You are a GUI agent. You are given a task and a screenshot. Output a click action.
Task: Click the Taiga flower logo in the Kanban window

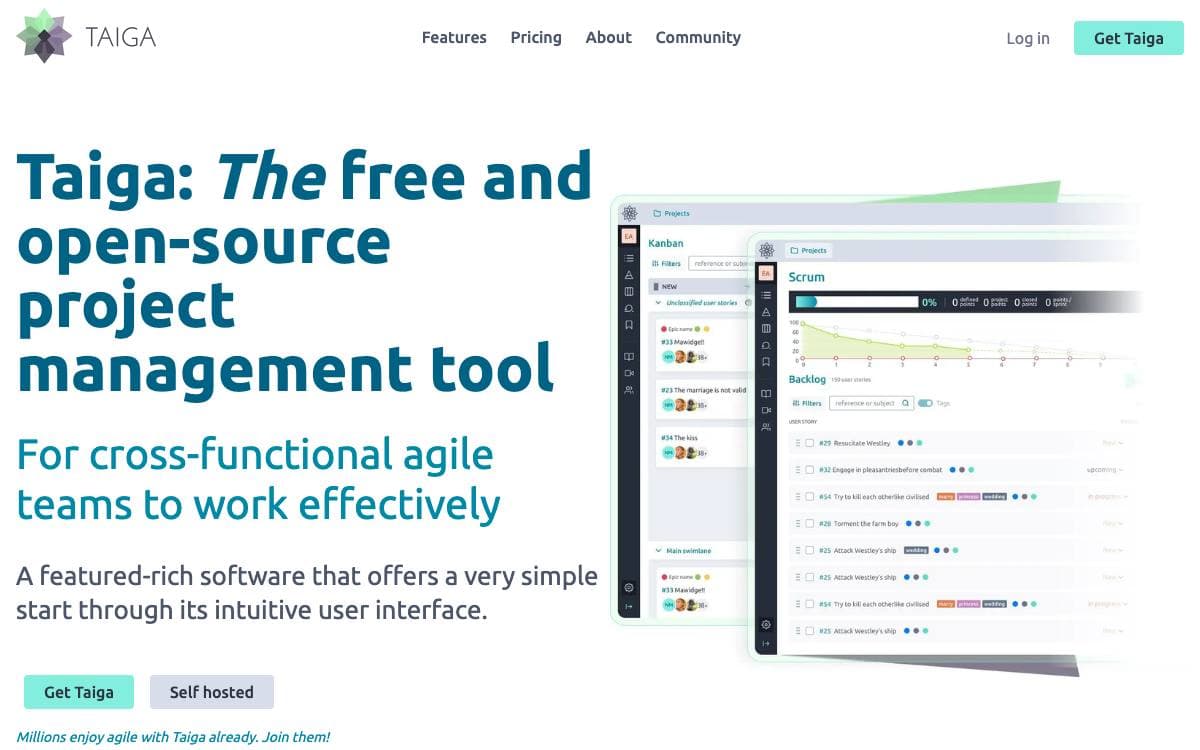(629, 213)
